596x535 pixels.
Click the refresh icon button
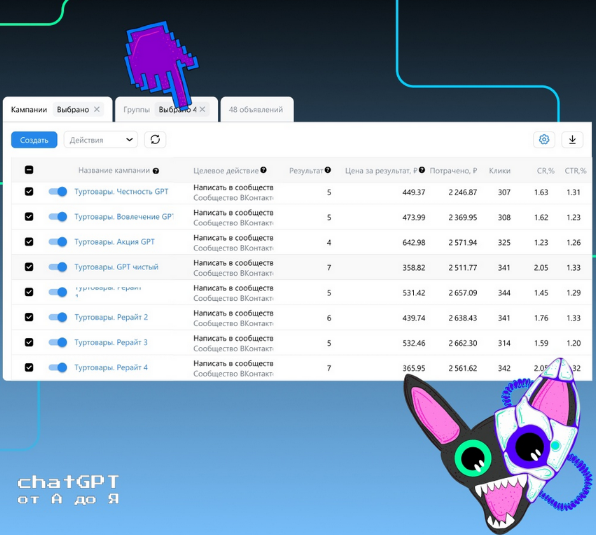pyautogui.click(x=155, y=140)
